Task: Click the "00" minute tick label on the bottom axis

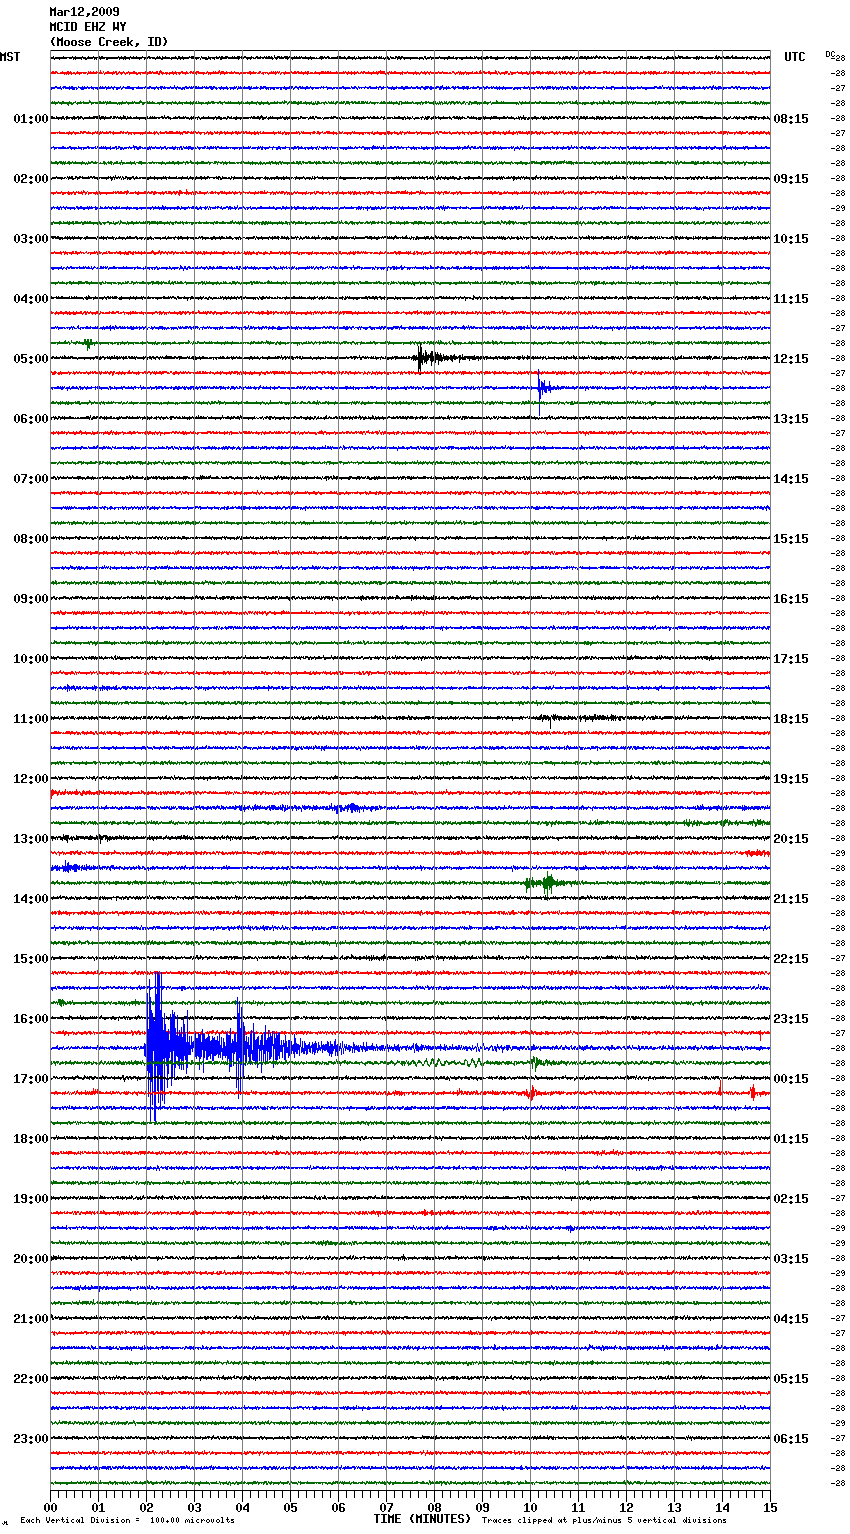Action: coord(50,1507)
